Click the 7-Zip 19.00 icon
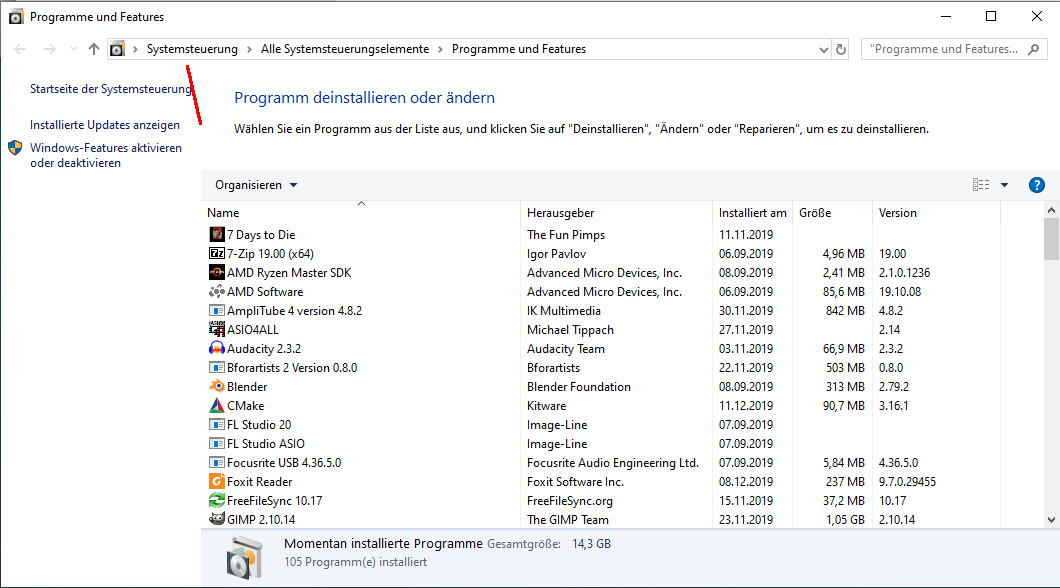 pos(217,254)
